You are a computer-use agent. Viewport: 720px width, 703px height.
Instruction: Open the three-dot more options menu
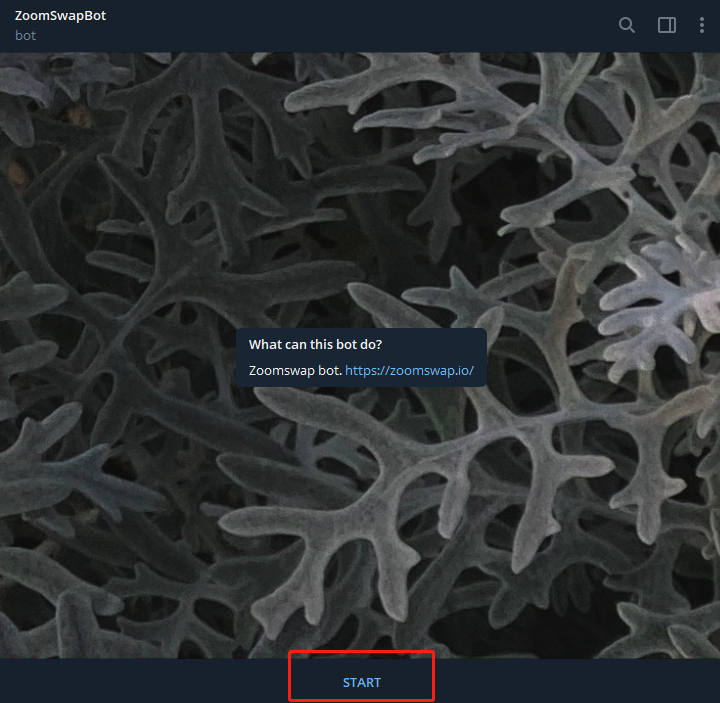[702, 25]
